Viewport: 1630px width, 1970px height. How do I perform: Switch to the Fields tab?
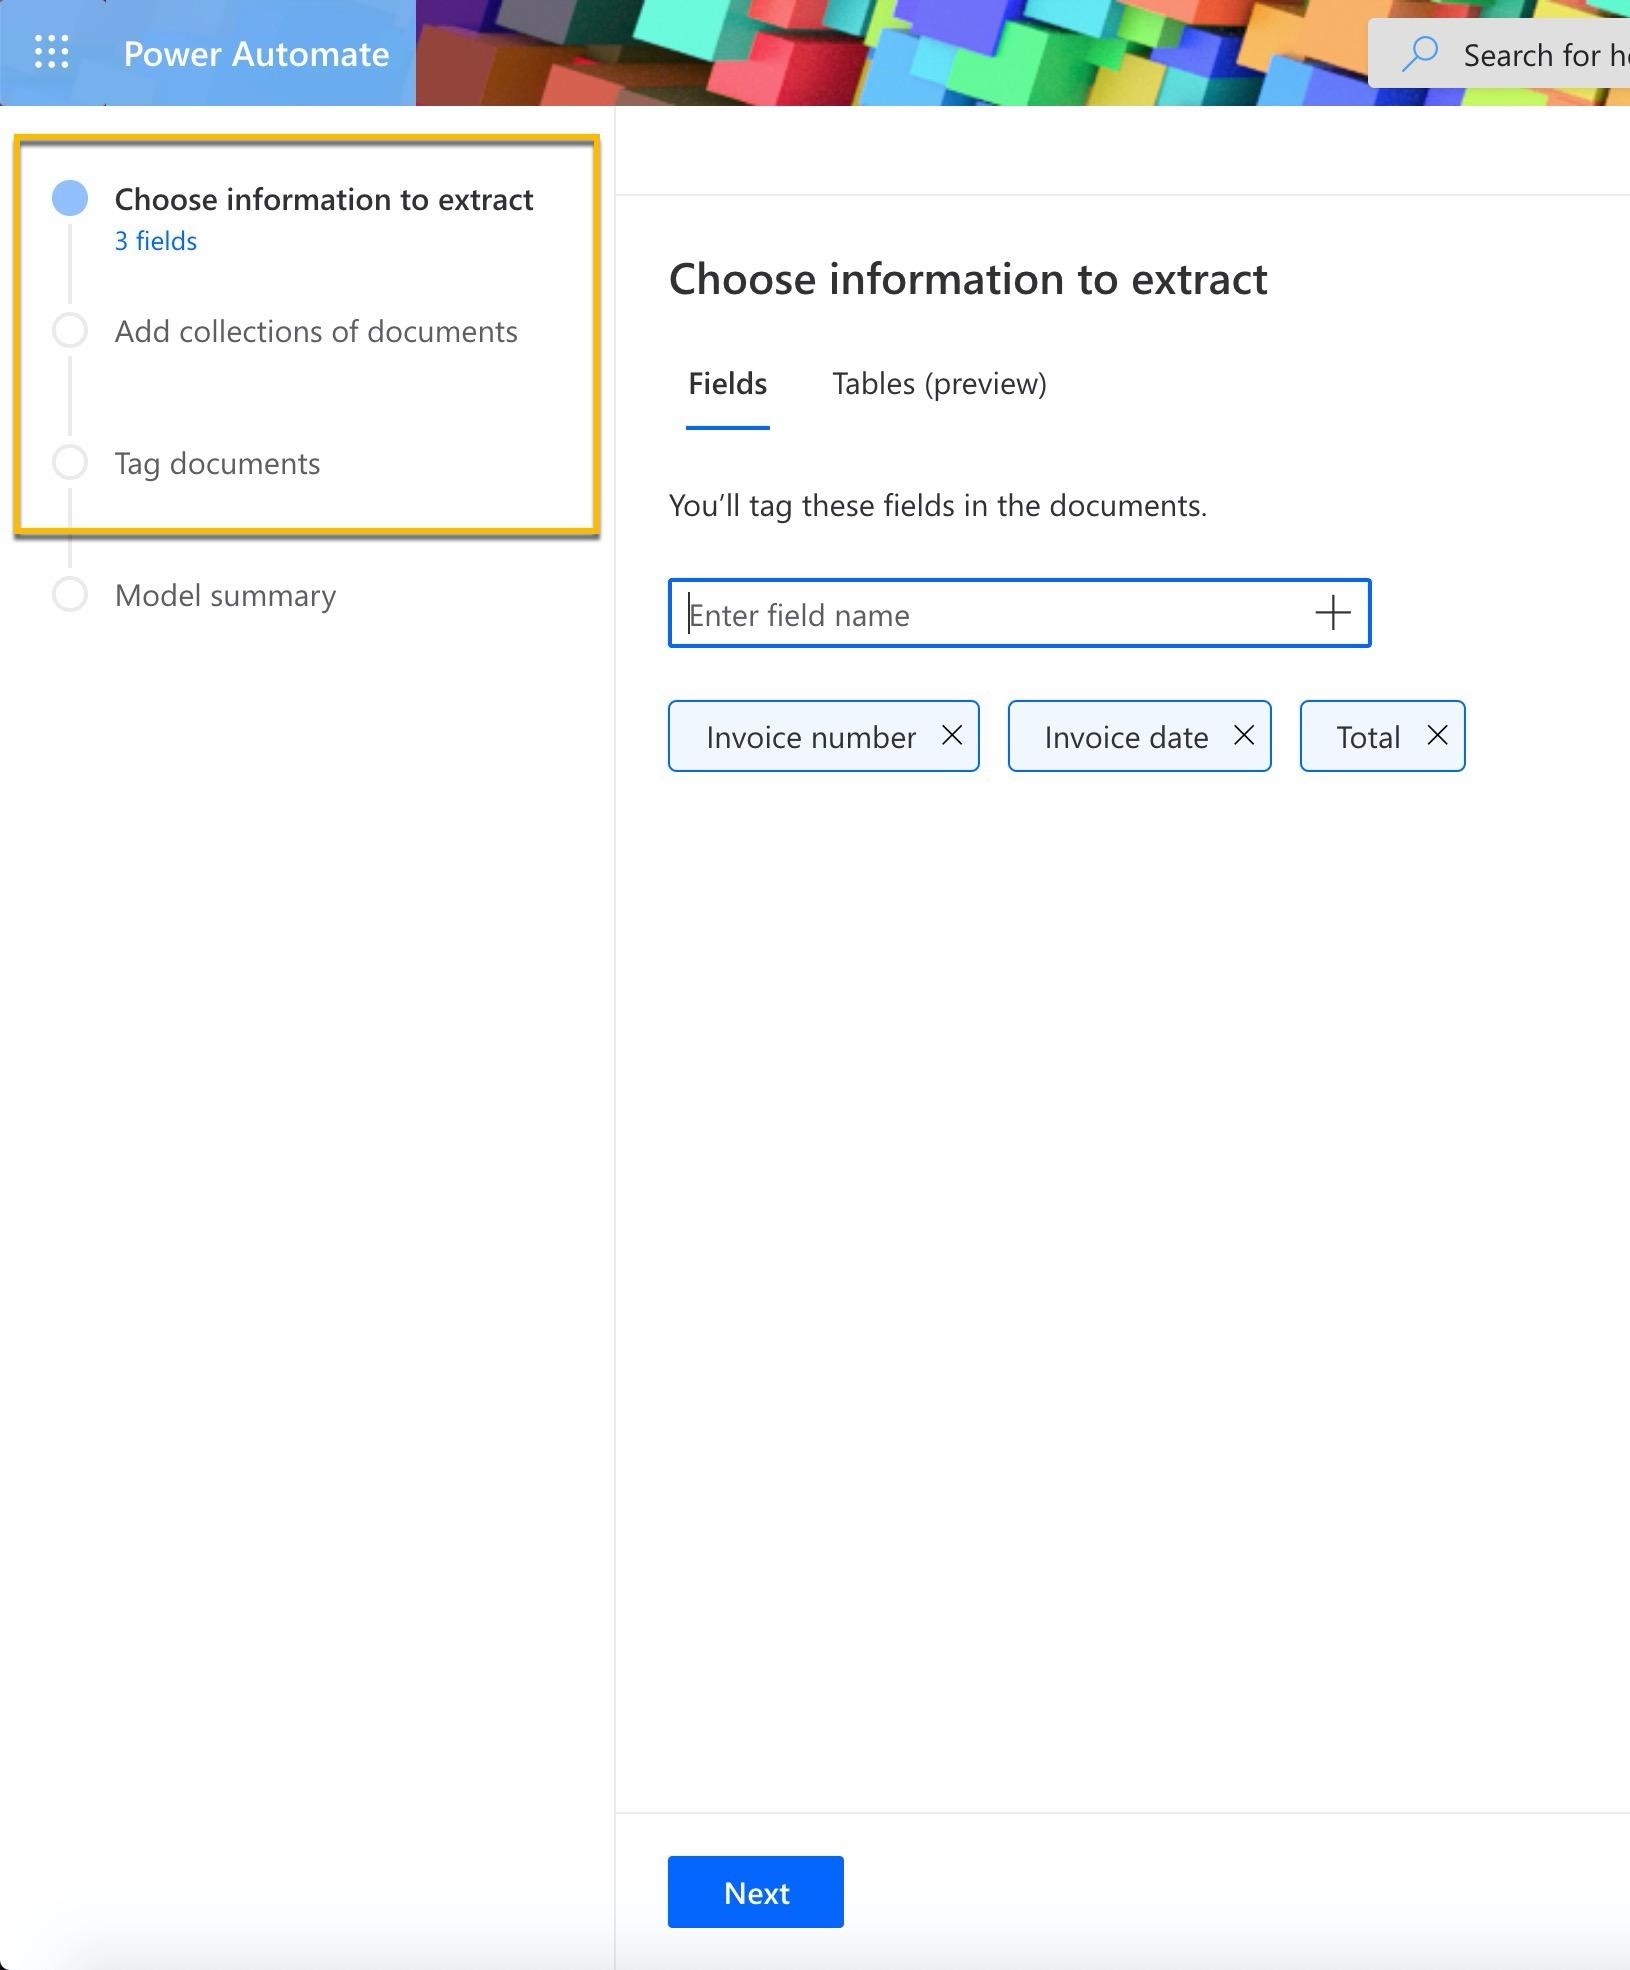(x=727, y=384)
